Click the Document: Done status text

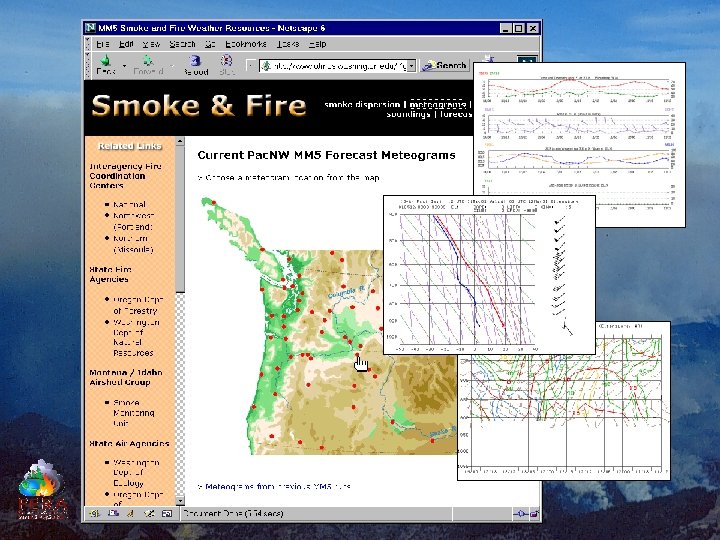[x=233, y=513]
